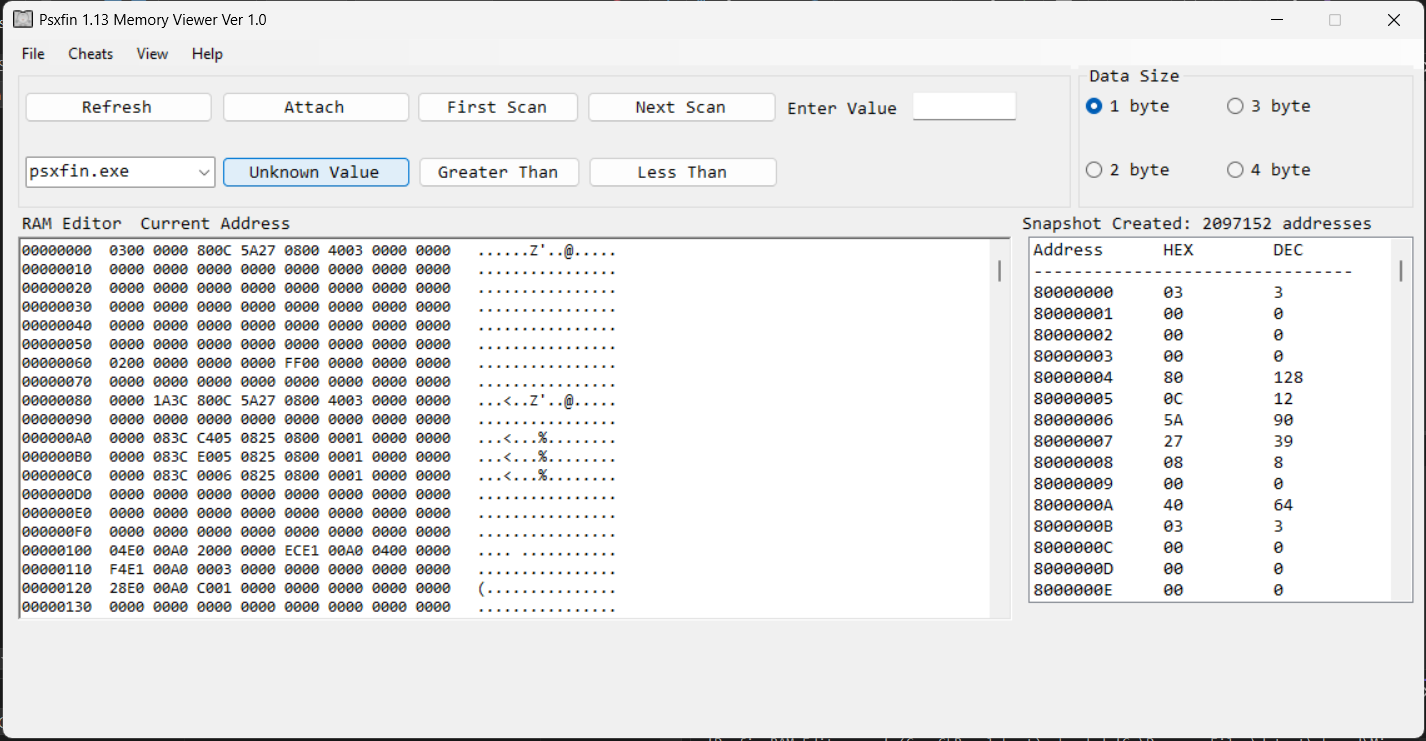The width and height of the screenshot is (1426, 741).
Task: Select snapshot address 8000000B
Action: [x=1073, y=526]
